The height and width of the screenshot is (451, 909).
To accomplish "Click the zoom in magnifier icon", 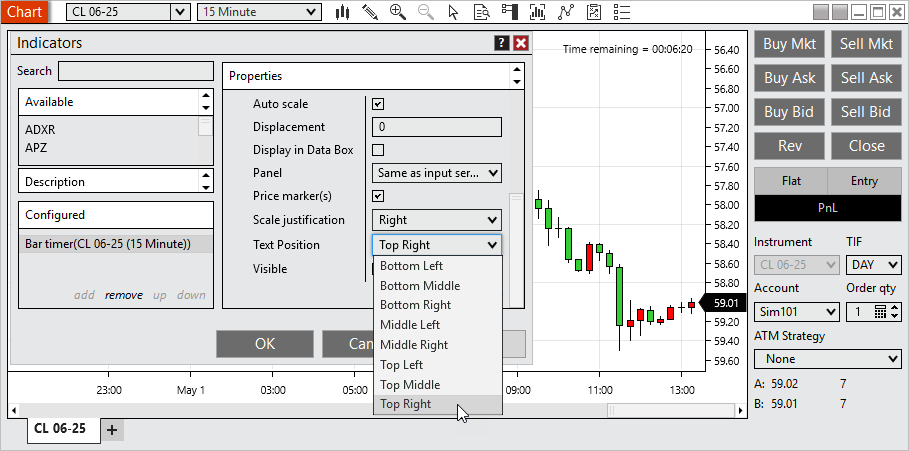I will [398, 12].
